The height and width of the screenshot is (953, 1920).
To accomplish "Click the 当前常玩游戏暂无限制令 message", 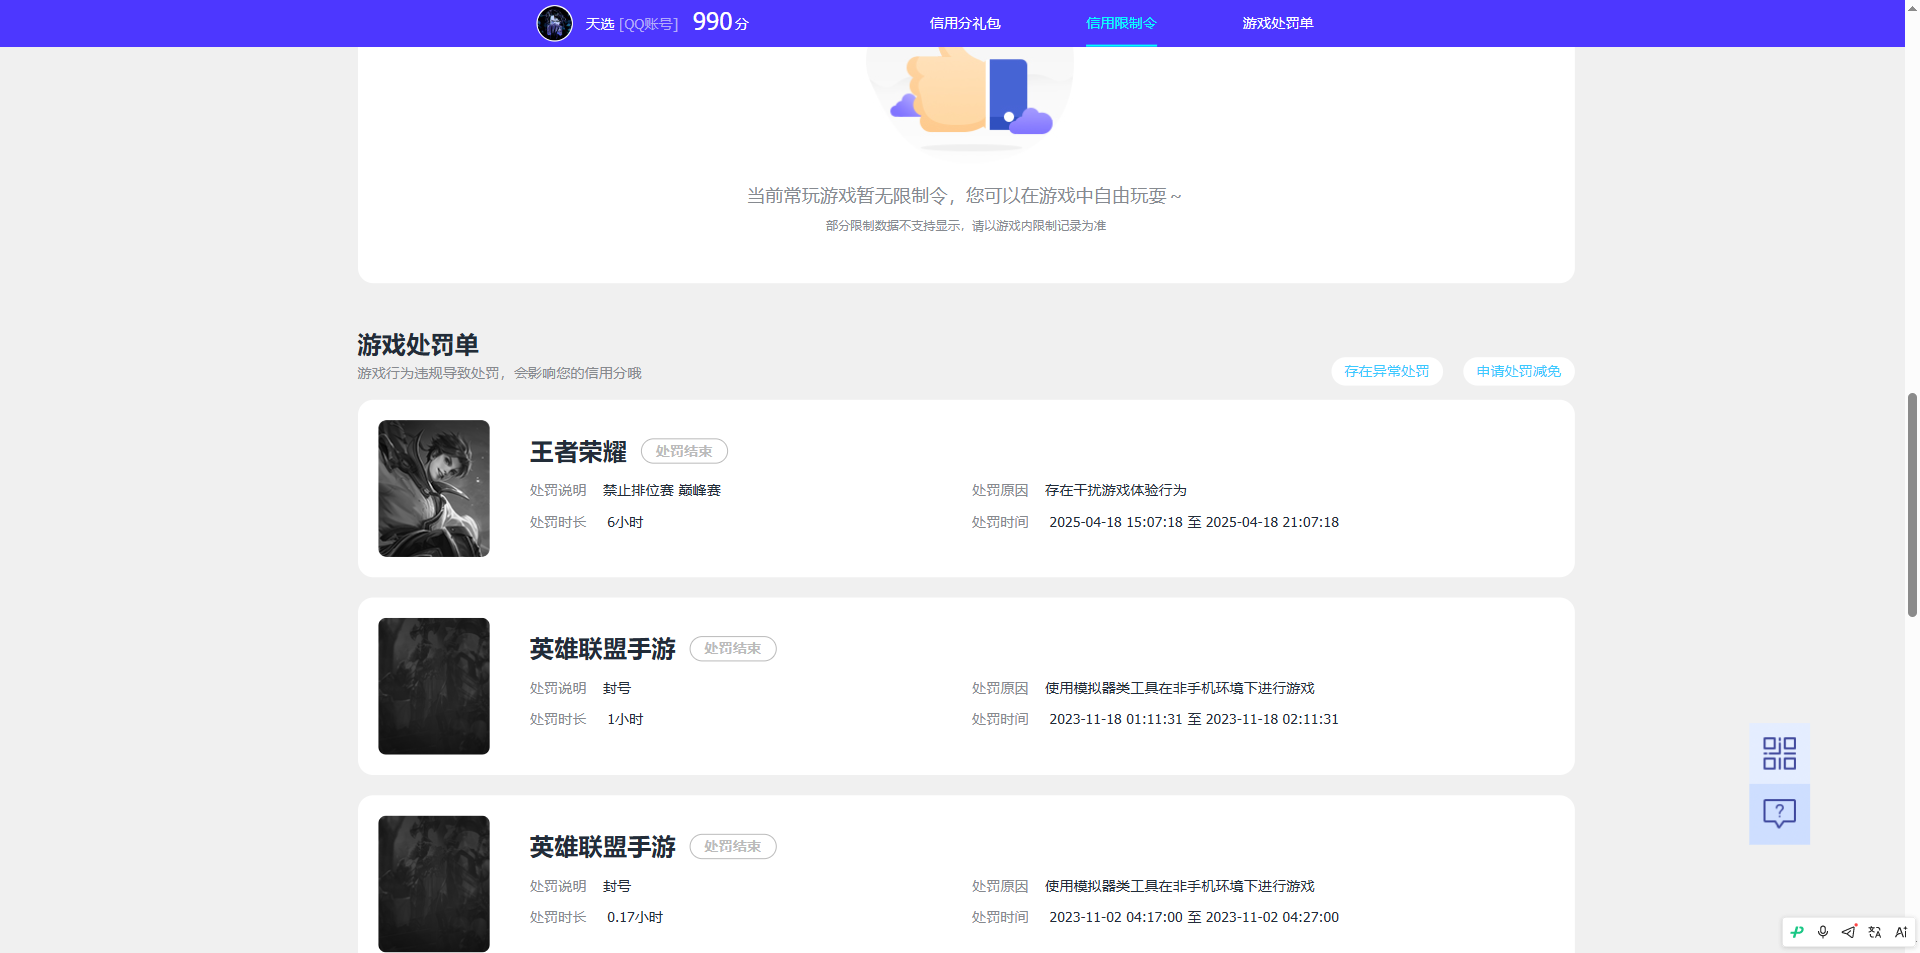I will point(964,196).
